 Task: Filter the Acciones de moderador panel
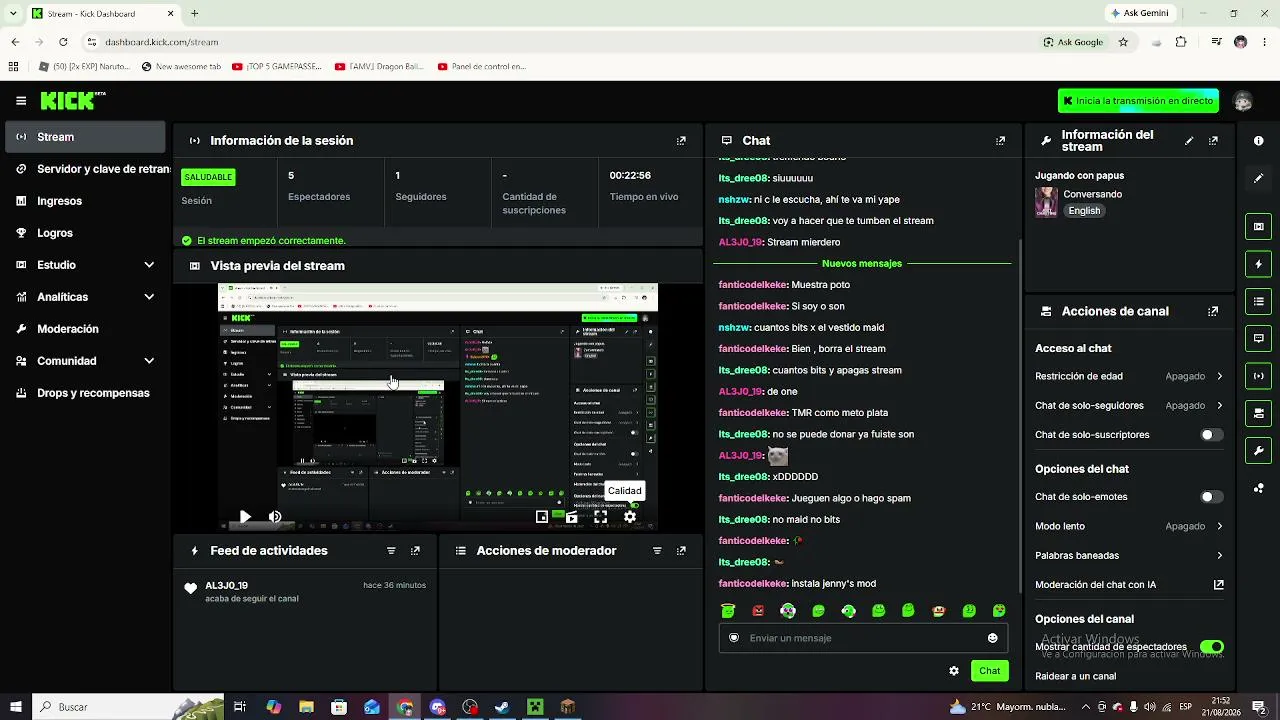point(657,551)
